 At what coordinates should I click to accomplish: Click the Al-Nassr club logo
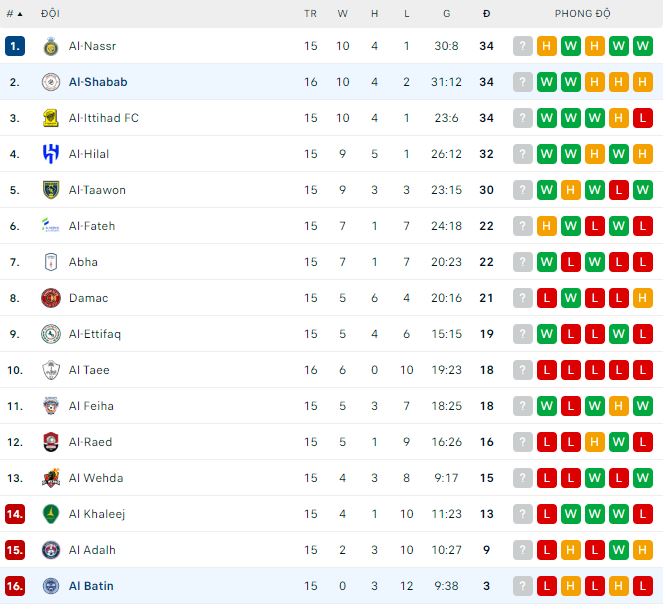pyautogui.click(x=51, y=46)
